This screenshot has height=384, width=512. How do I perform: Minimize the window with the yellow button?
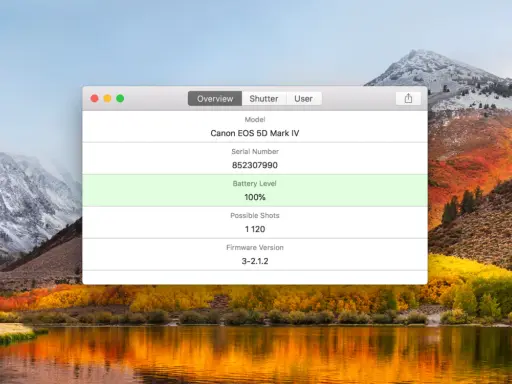click(x=107, y=98)
